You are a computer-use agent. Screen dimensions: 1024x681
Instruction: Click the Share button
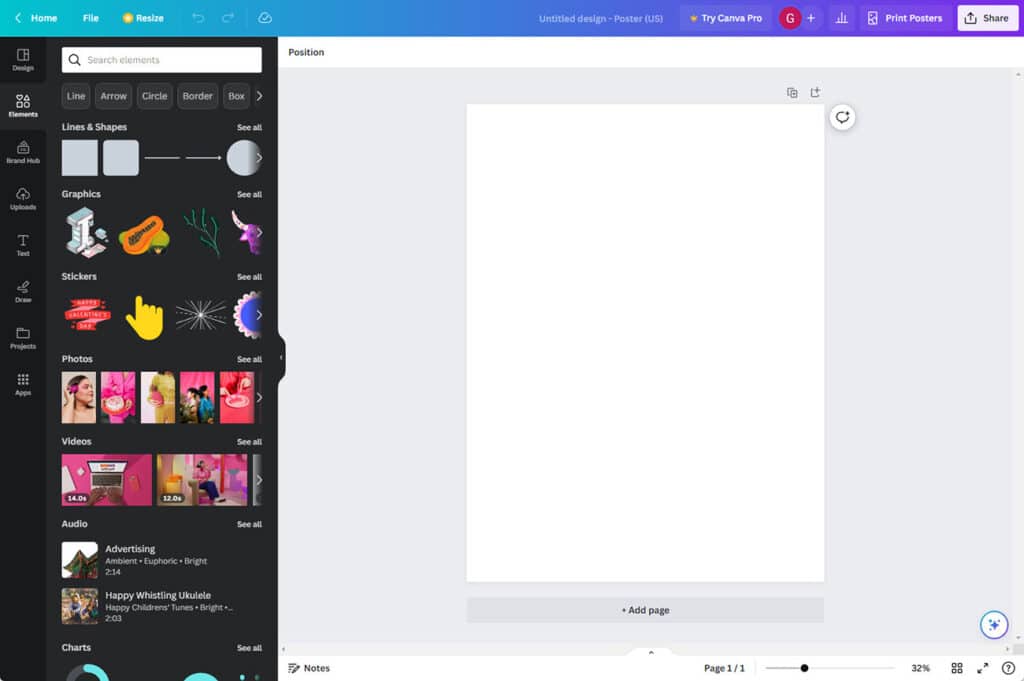click(987, 18)
